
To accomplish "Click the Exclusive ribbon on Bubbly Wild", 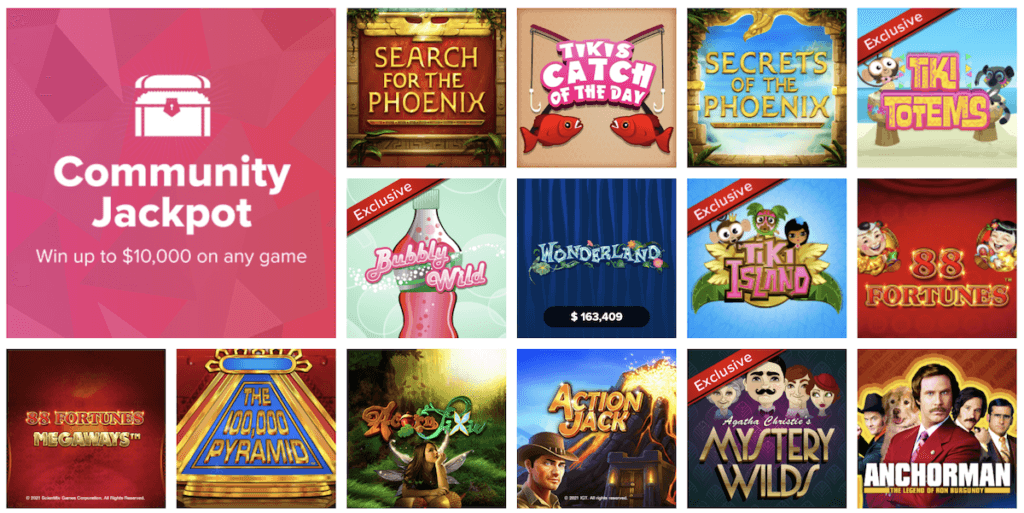I will coord(385,202).
